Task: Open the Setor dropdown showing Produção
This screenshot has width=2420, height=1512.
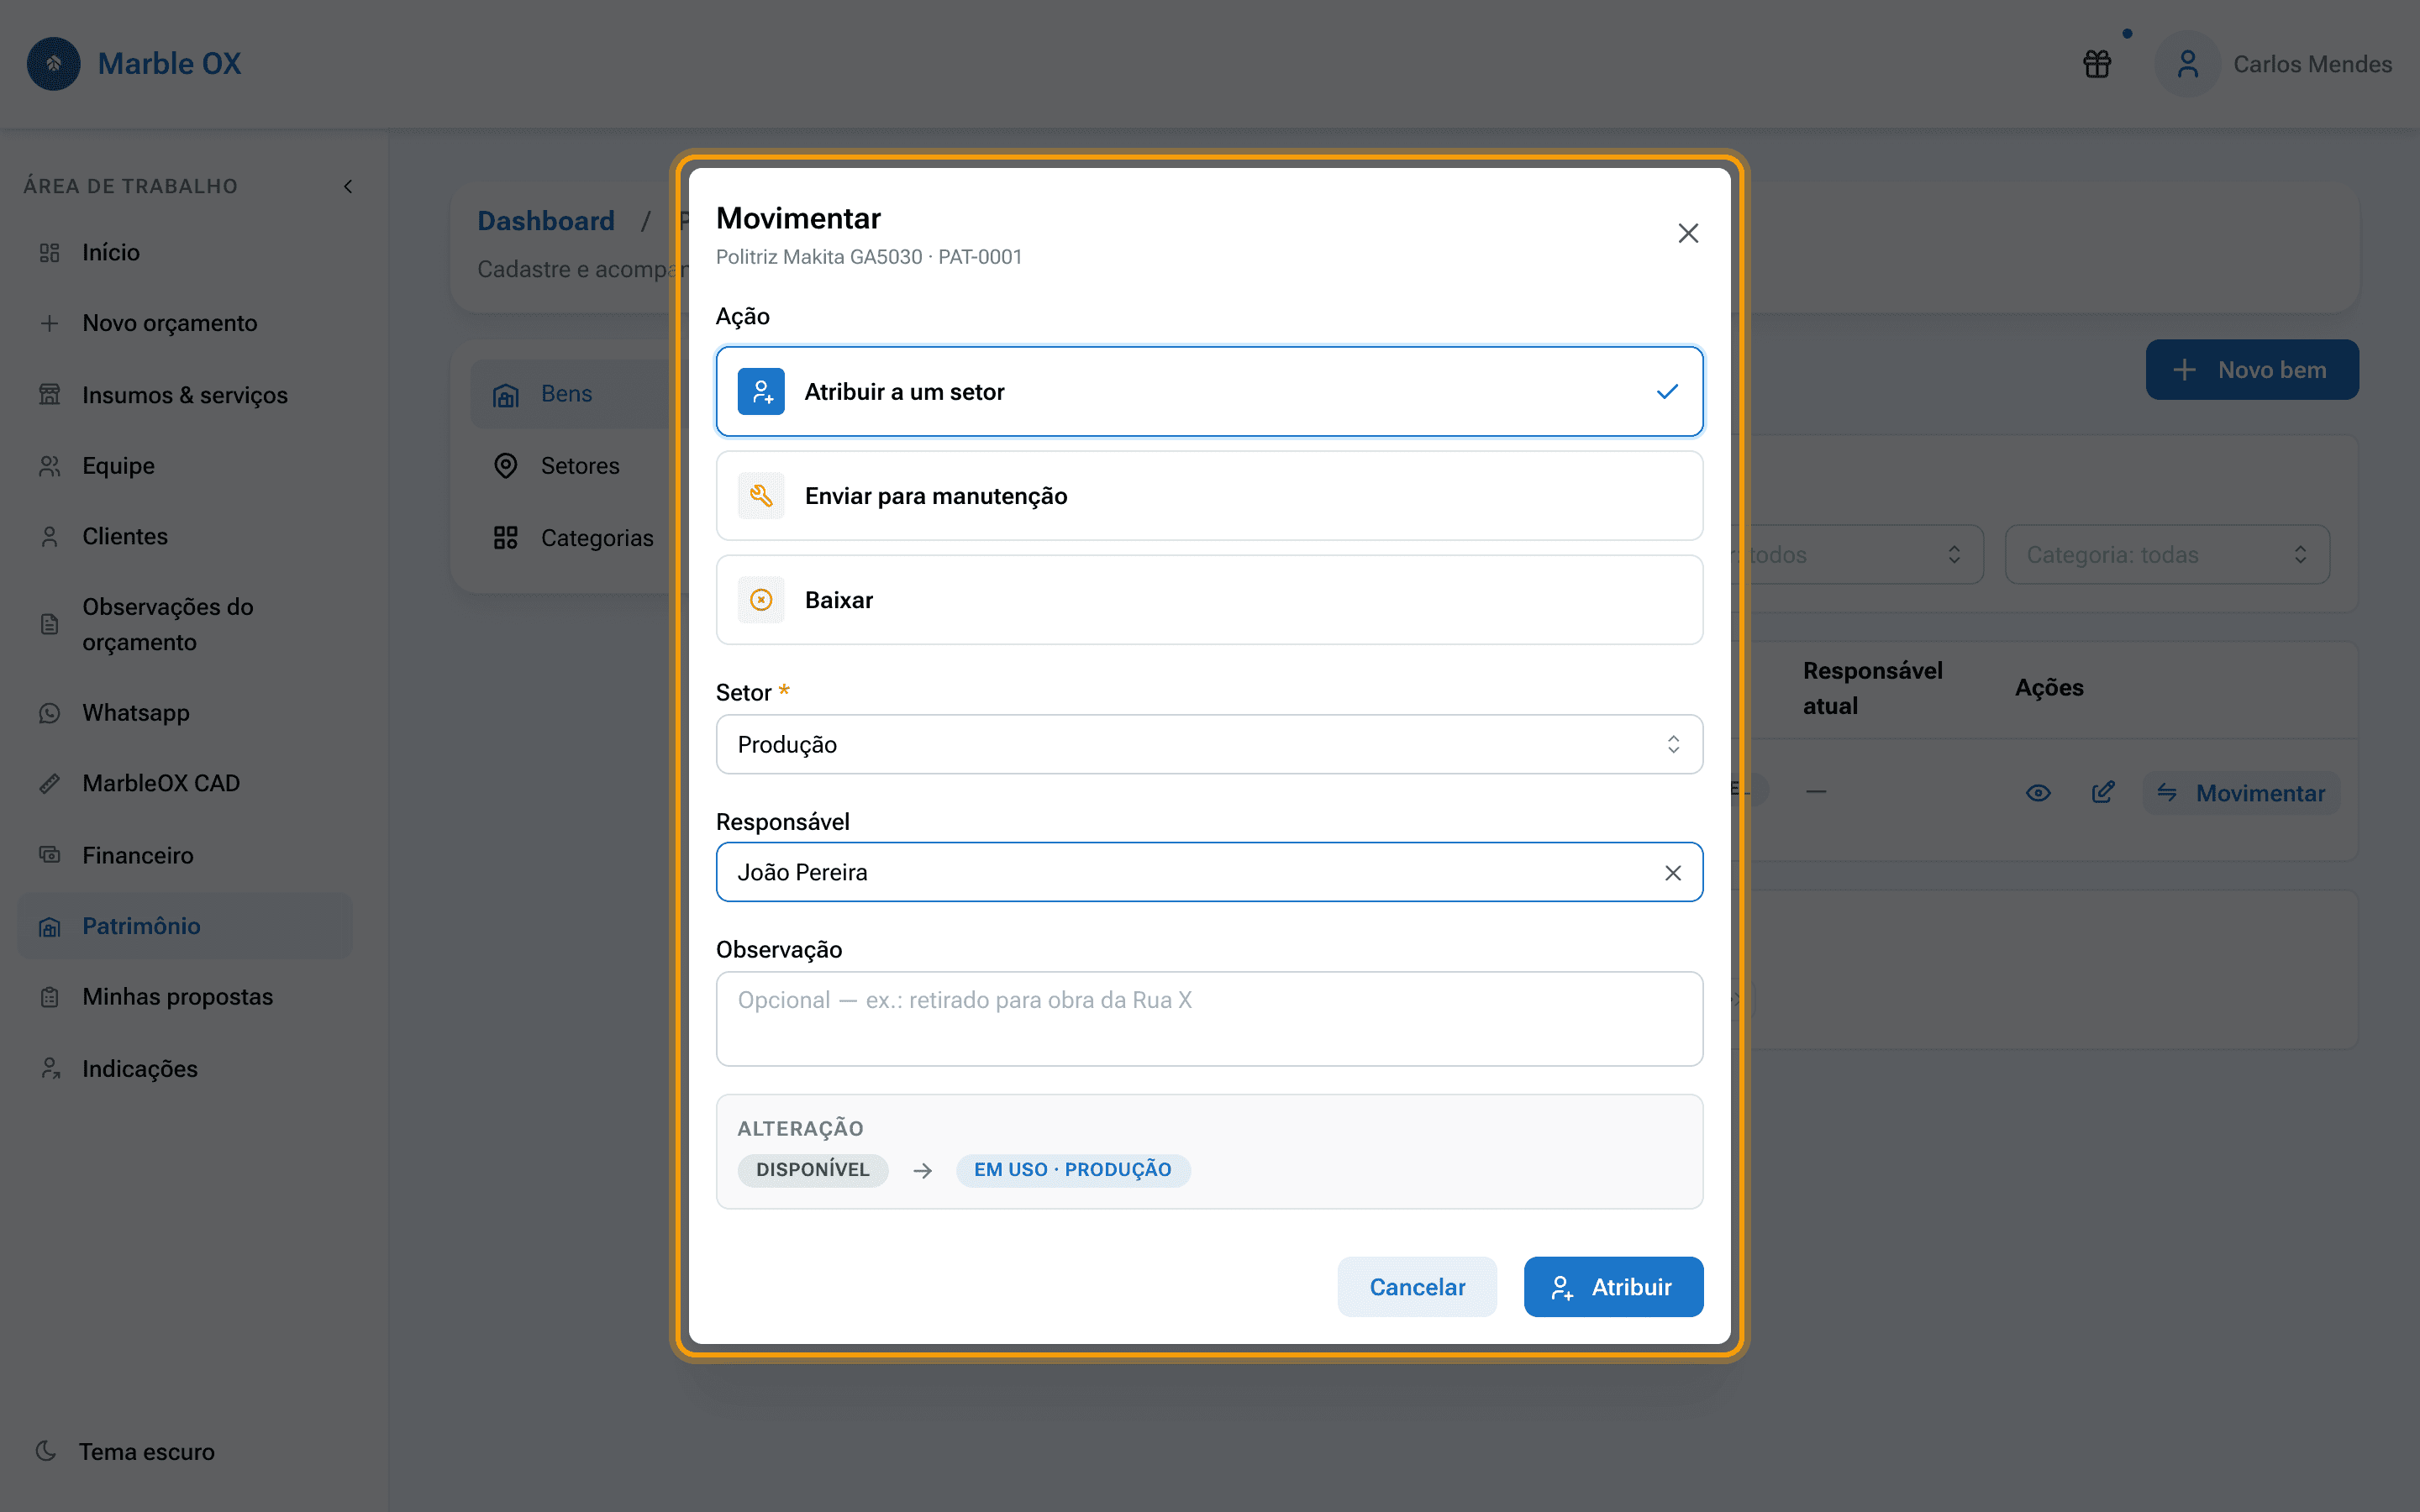Action: [1210, 744]
